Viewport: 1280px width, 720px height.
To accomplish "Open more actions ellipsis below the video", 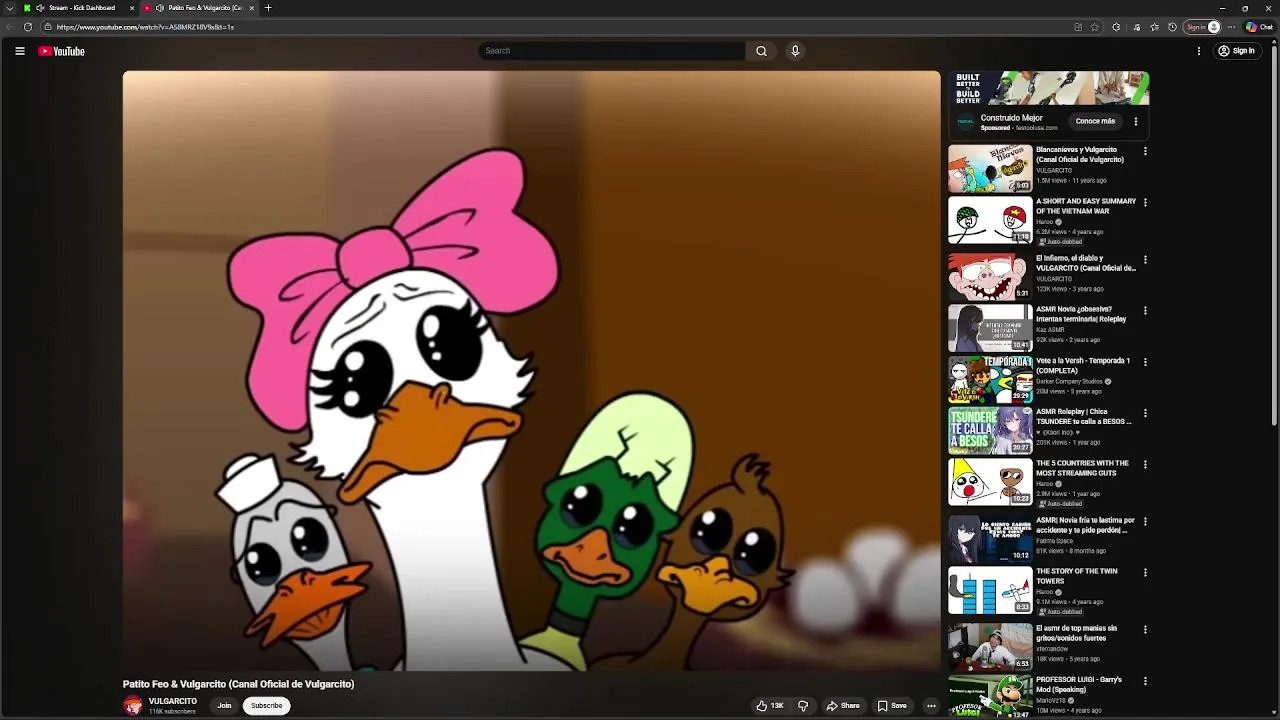I will pos(931,706).
